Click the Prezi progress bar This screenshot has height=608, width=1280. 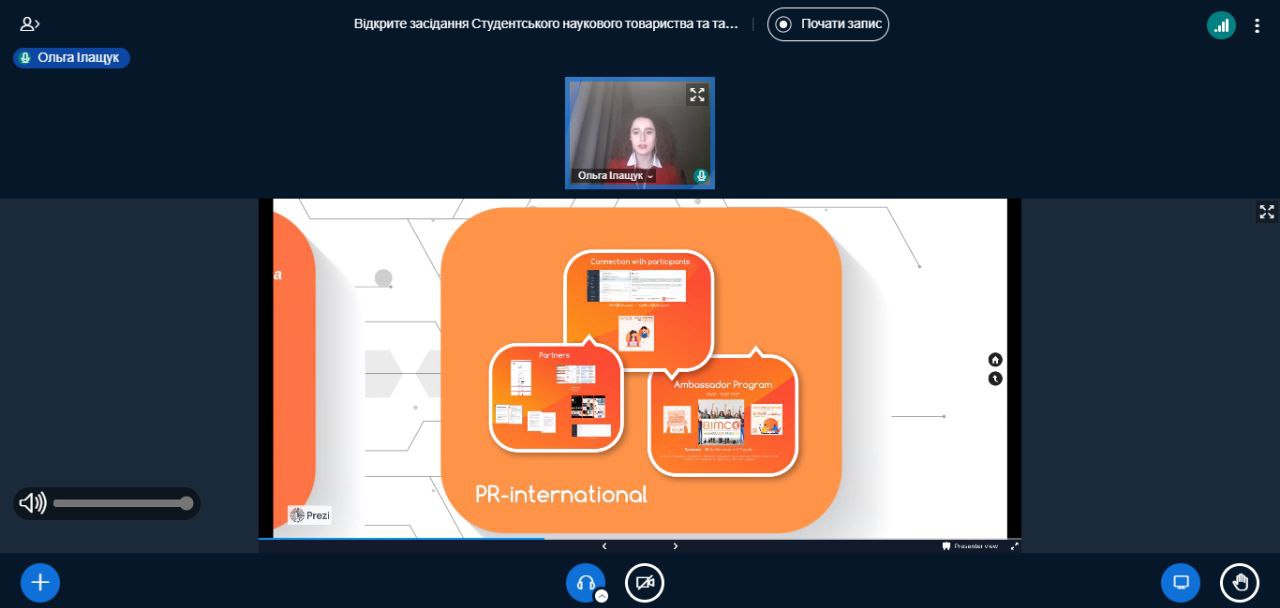point(640,539)
